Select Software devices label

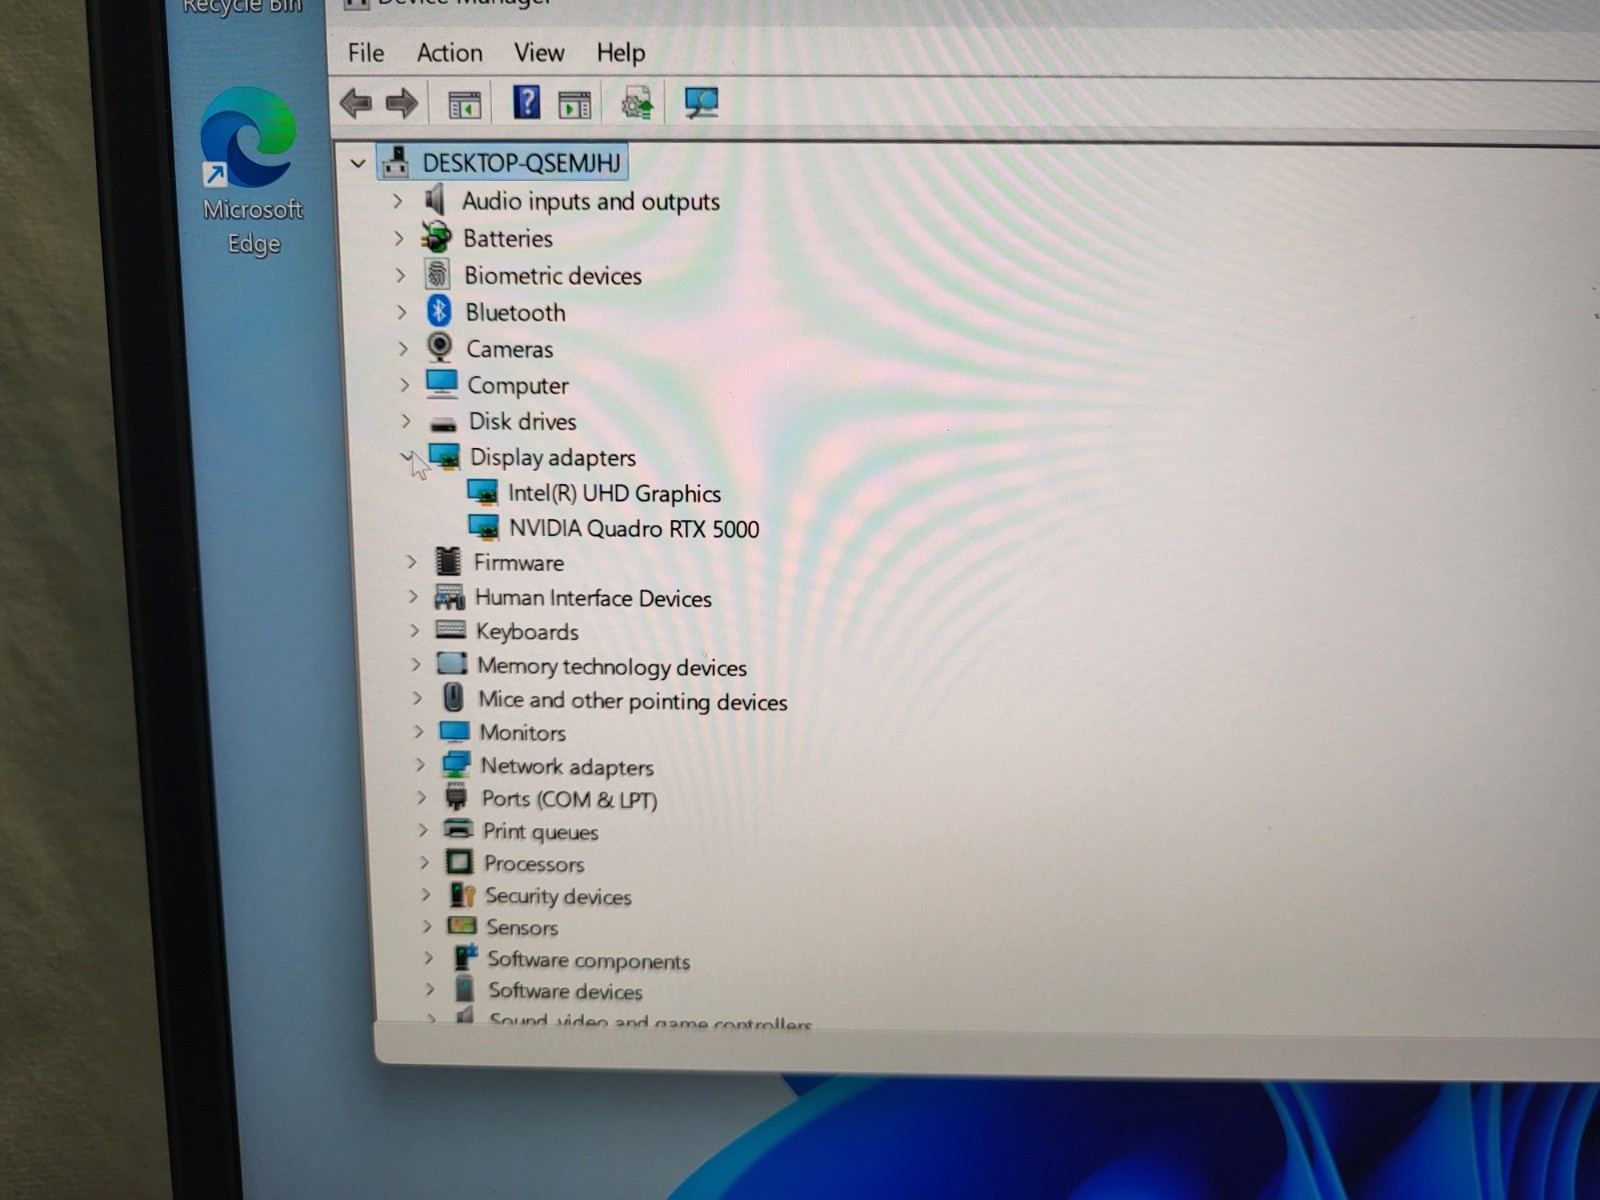tap(565, 991)
